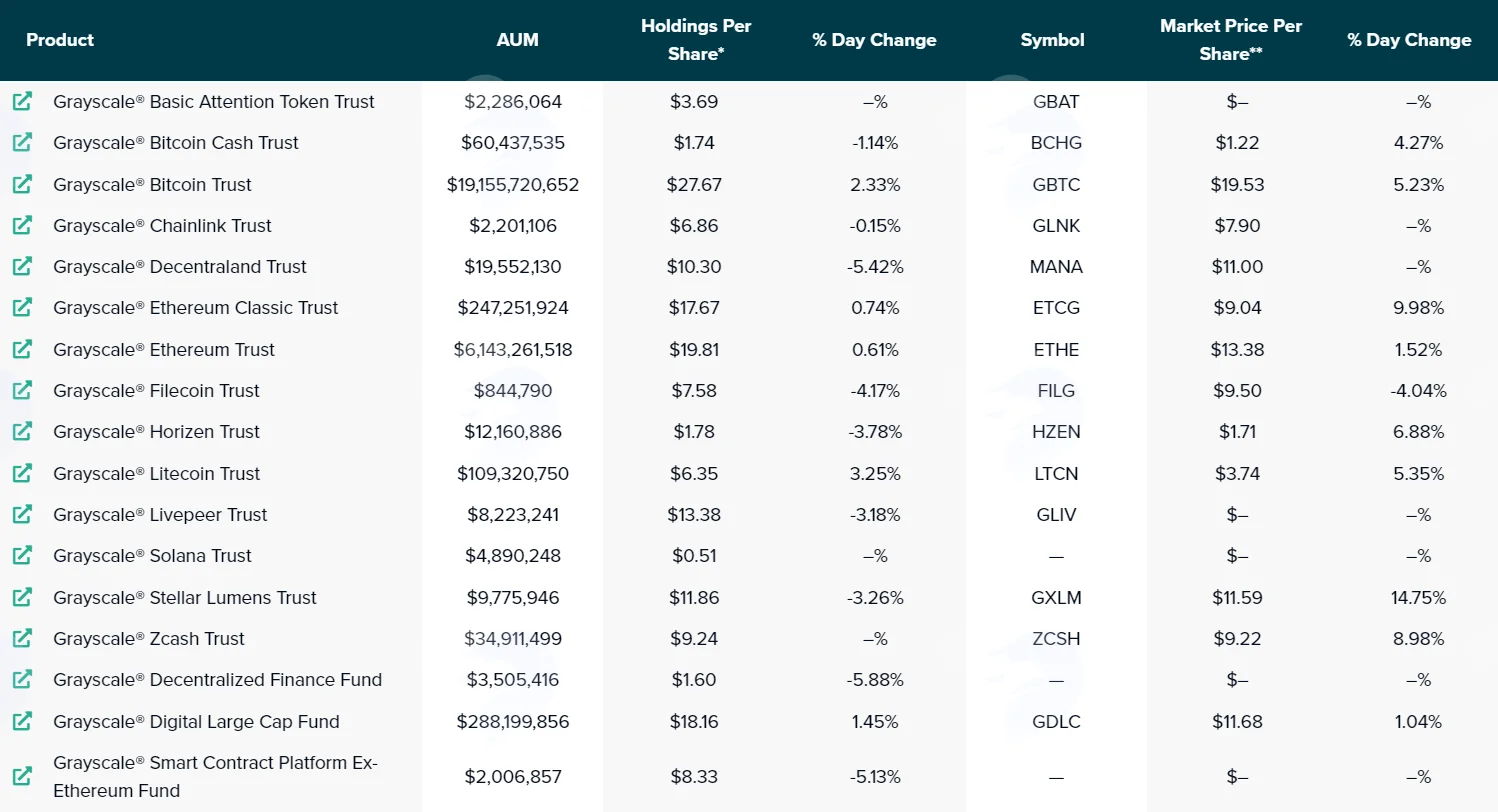Viewport: 1498px width, 812px height.
Task: Sort by the AUM column header
Action: pyautogui.click(x=517, y=40)
